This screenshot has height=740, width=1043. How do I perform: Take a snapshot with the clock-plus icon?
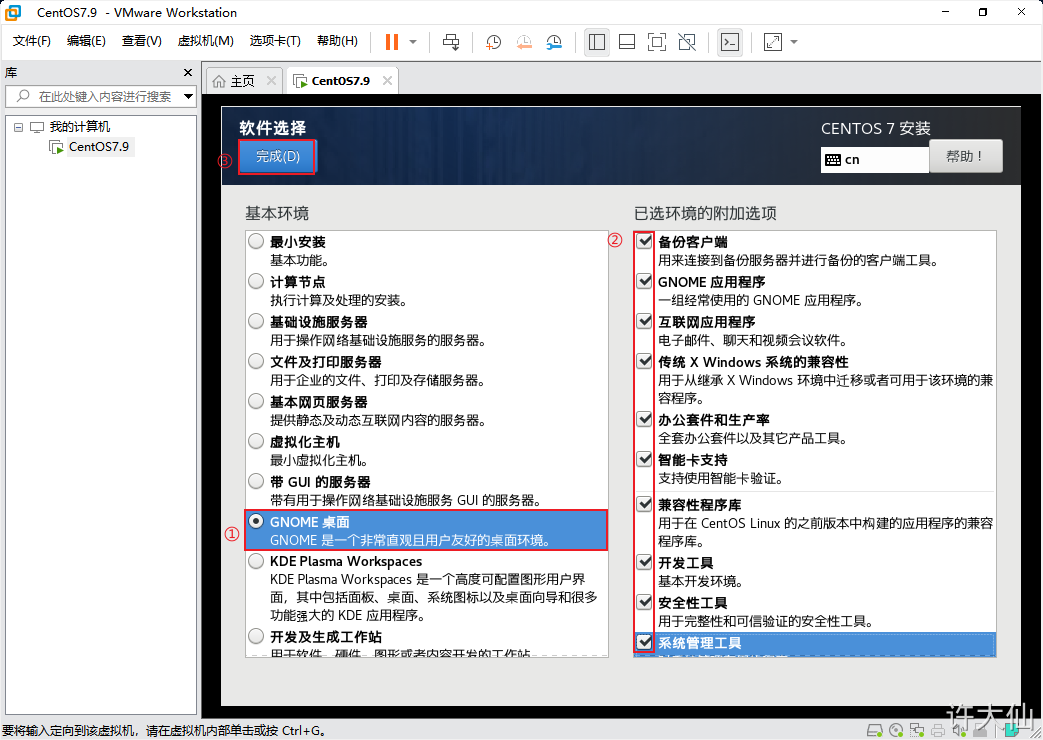(x=493, y=42)
